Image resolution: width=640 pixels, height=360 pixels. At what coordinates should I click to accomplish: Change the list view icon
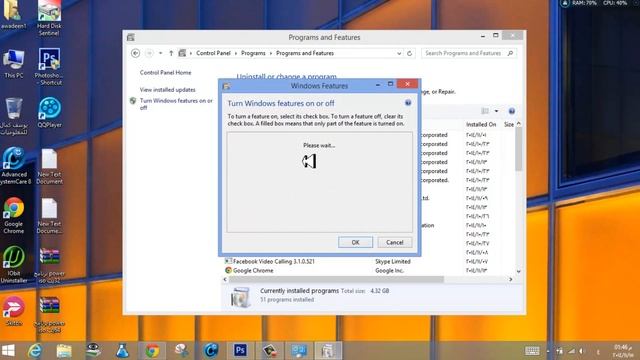pos(485,111)
